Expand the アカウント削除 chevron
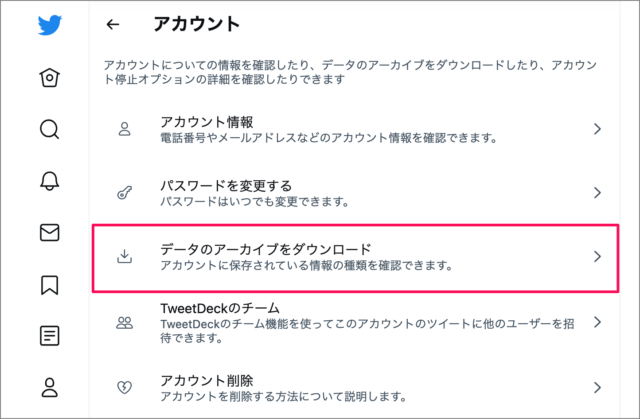Image resolution: width=640 pixels, height=419 pixels. (597, 386)
